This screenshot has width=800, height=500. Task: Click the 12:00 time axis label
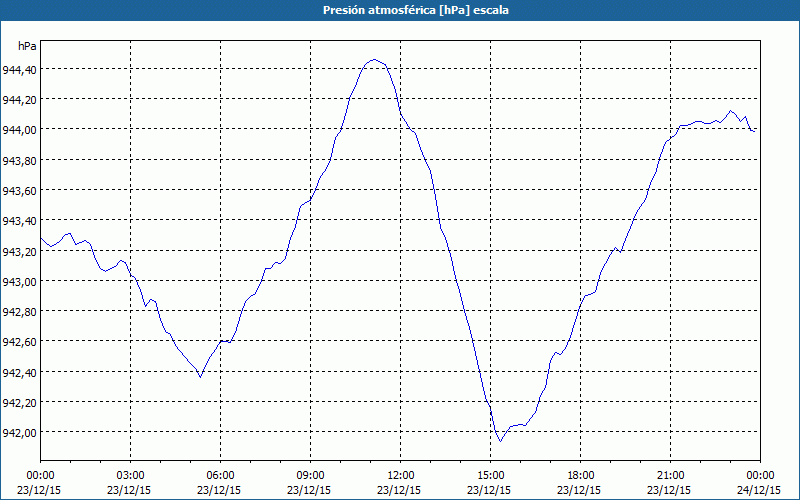coord(401,476)
